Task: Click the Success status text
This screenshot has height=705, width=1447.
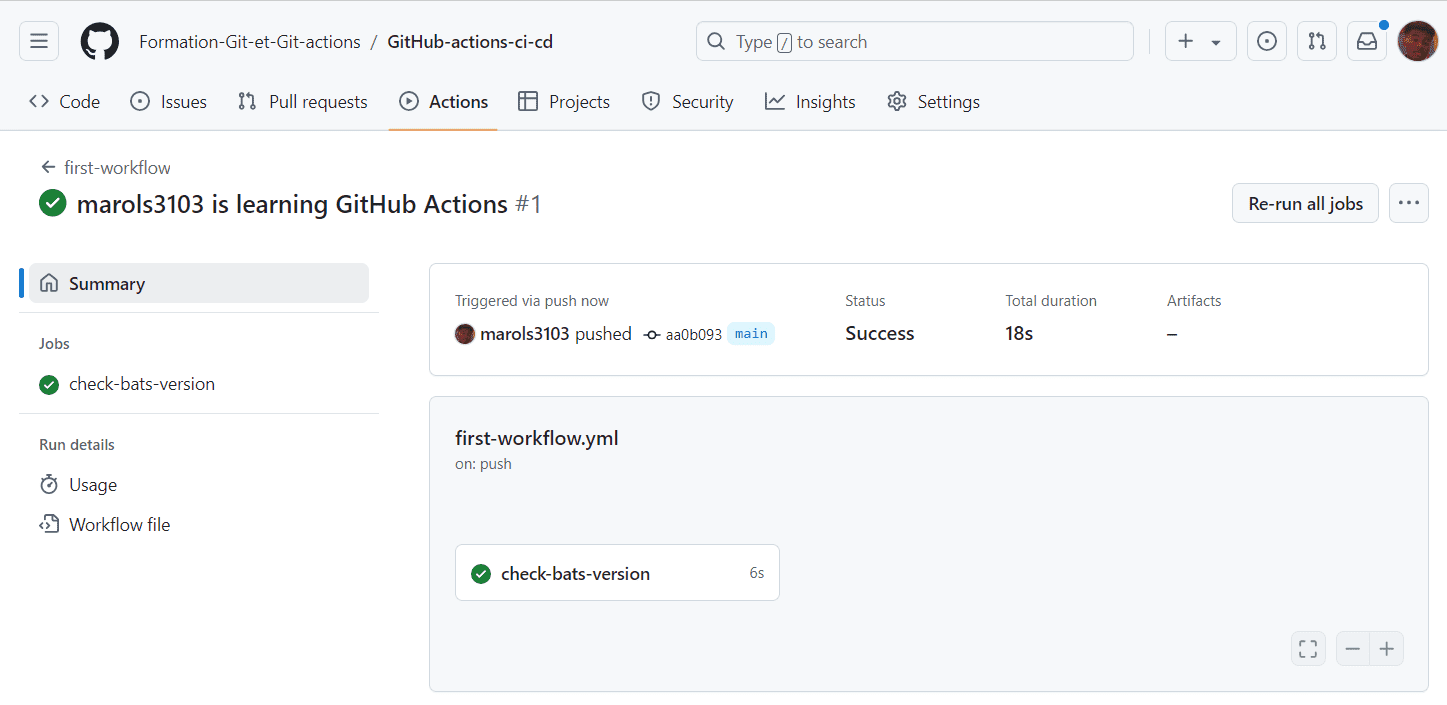Action: tap(880, 334)
